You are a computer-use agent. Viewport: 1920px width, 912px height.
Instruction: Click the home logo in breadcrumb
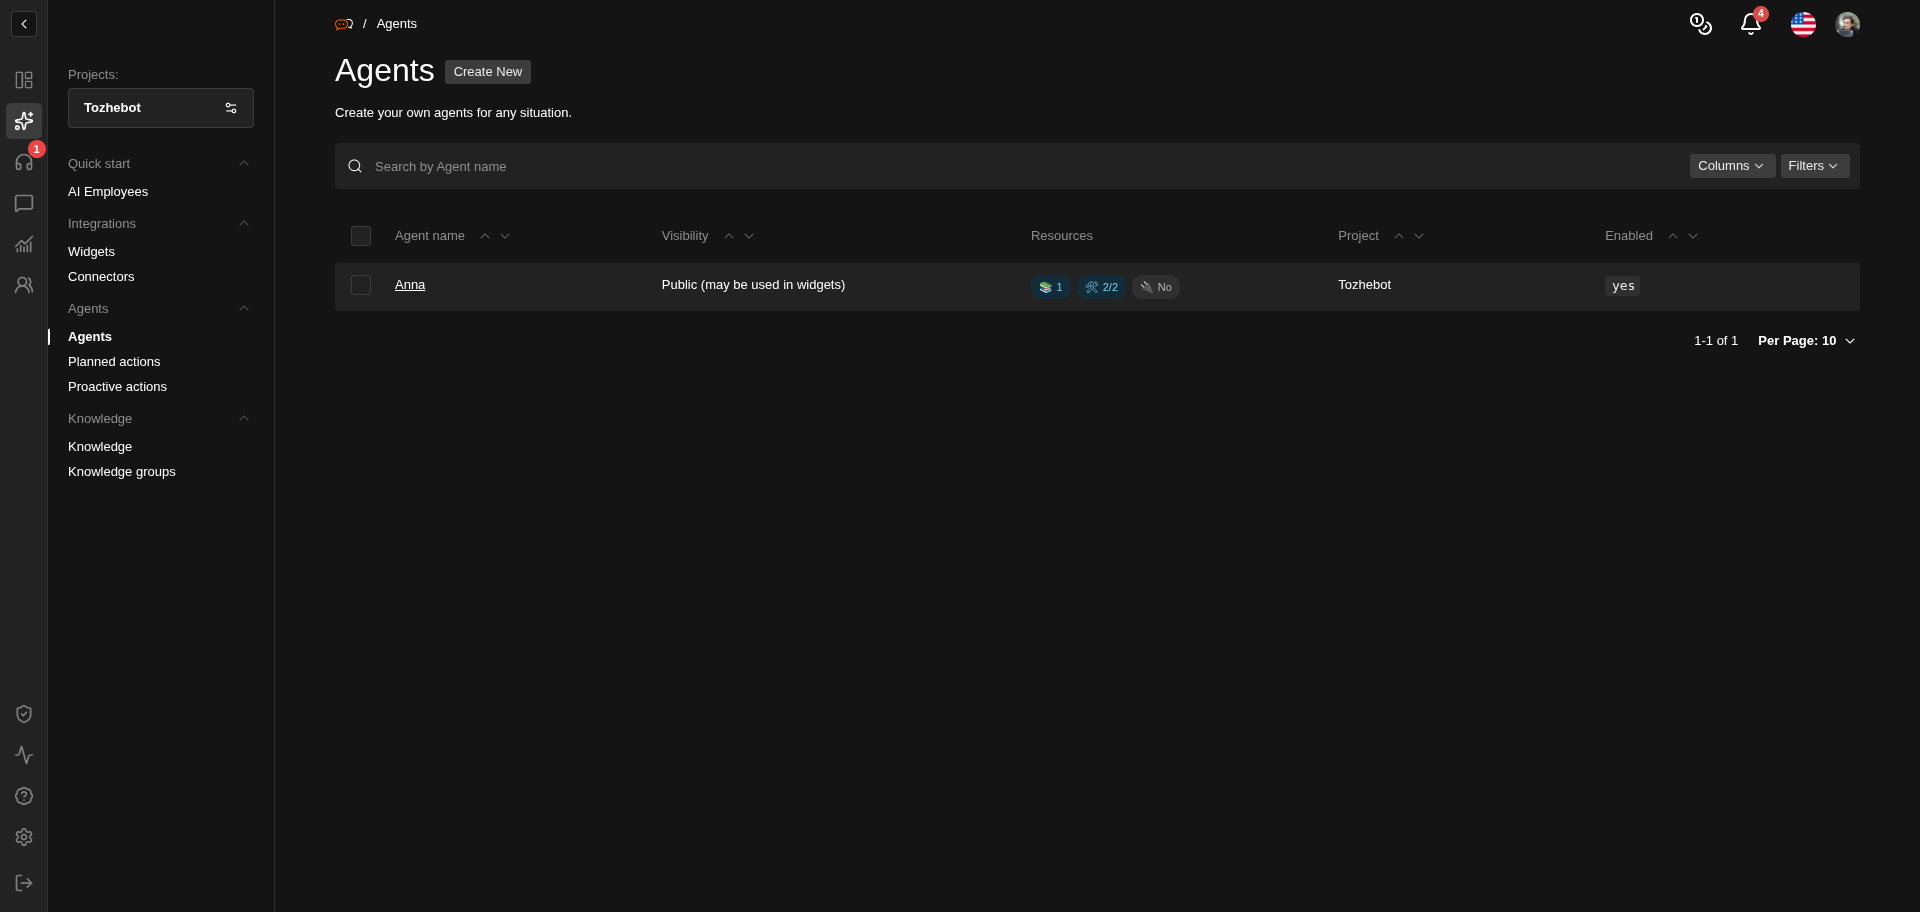coord(344,24)
